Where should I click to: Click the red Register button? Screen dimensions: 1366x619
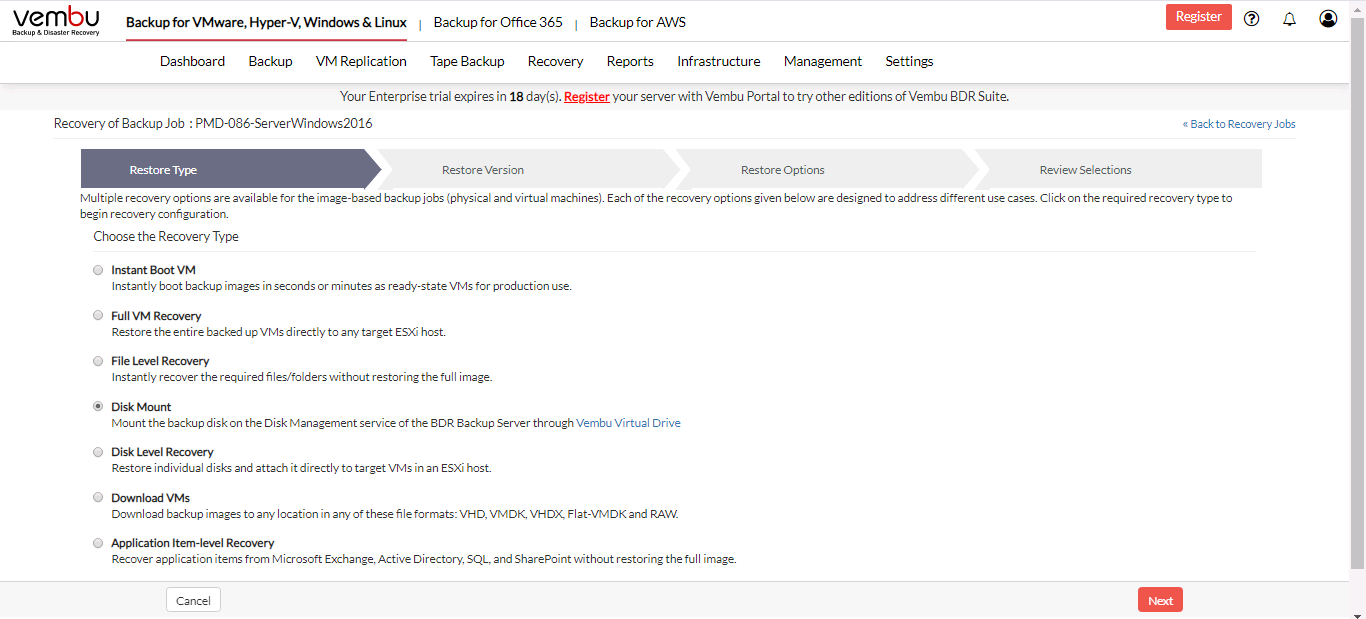1198,17
